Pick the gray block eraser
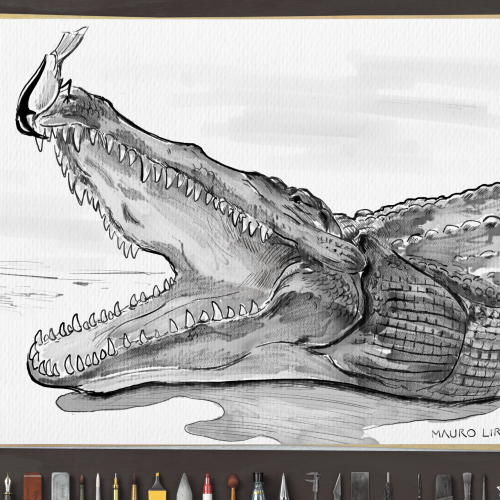The width and height of the screenshot is (500, 500). point(60,486)
